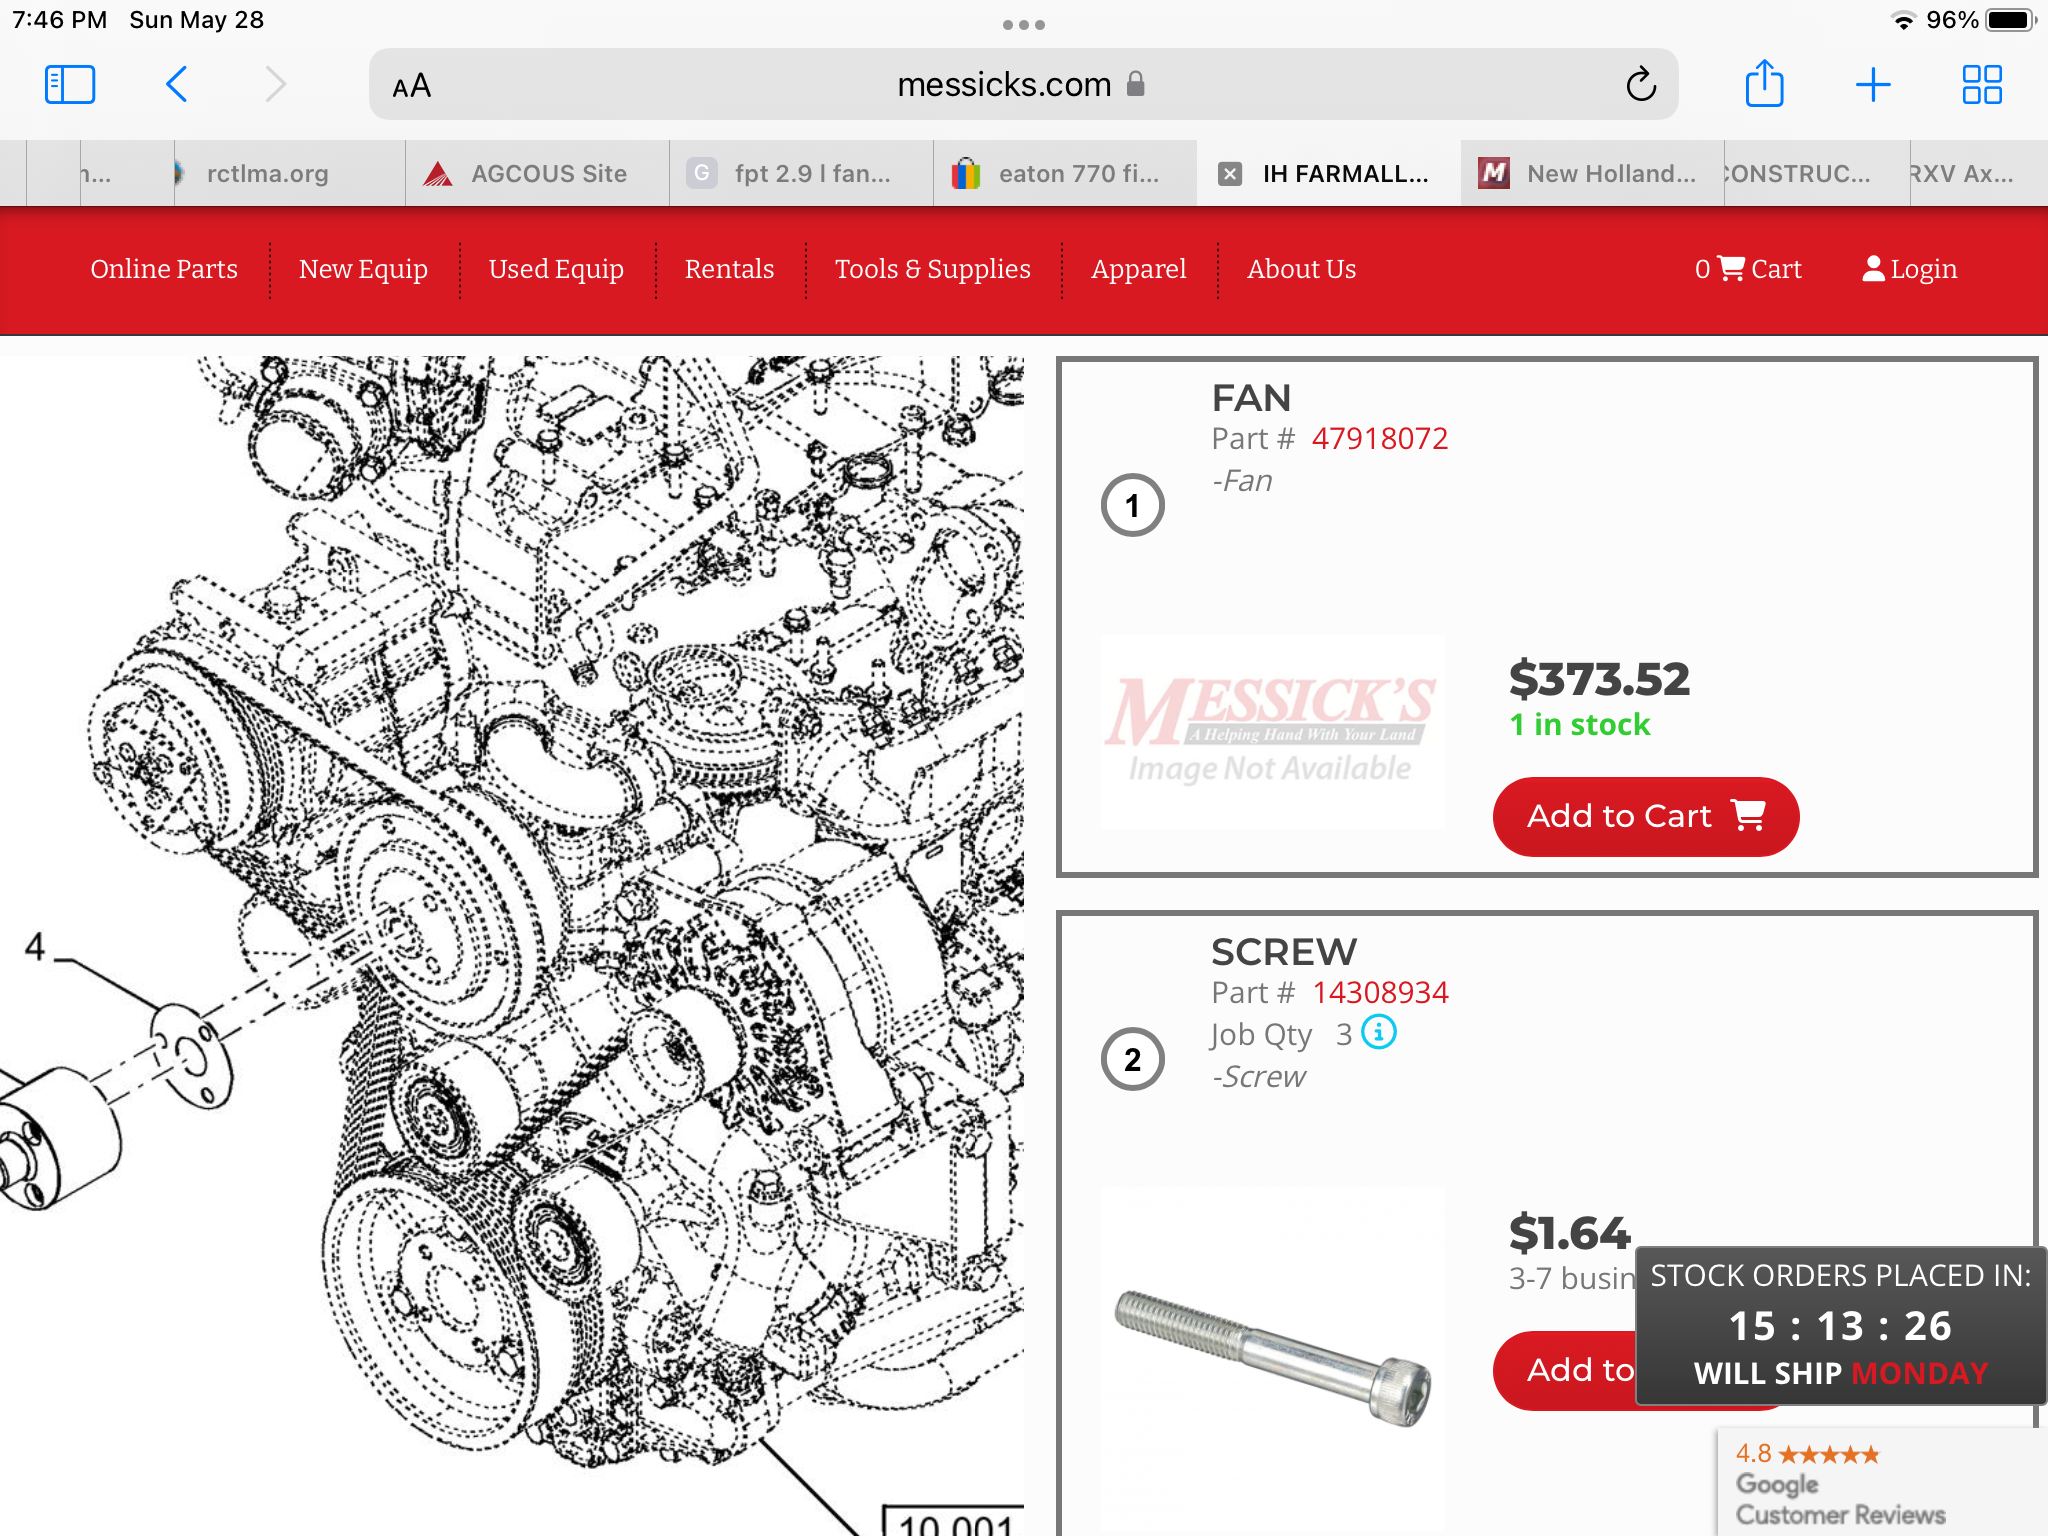Open the Tools & Supplies menu

point(932,269)
